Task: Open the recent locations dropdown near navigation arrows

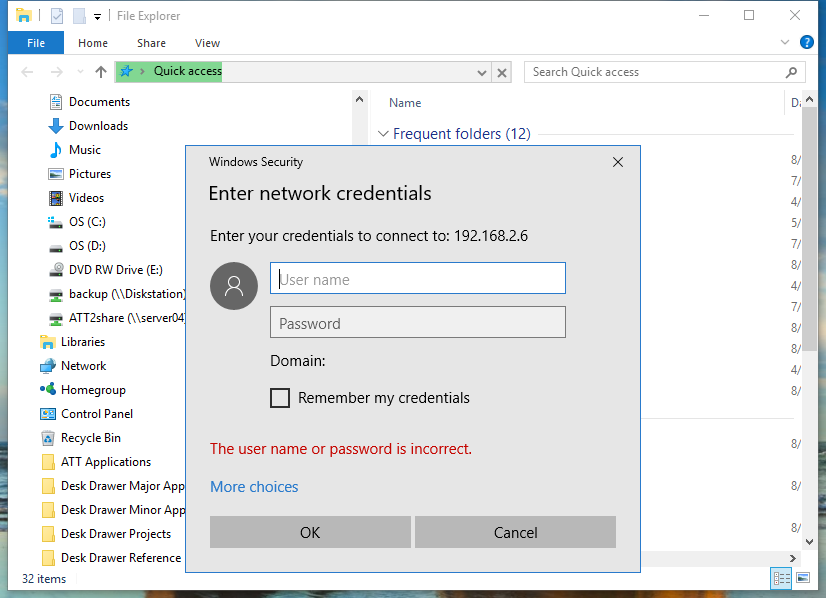Action: click(x=80, y=71)
